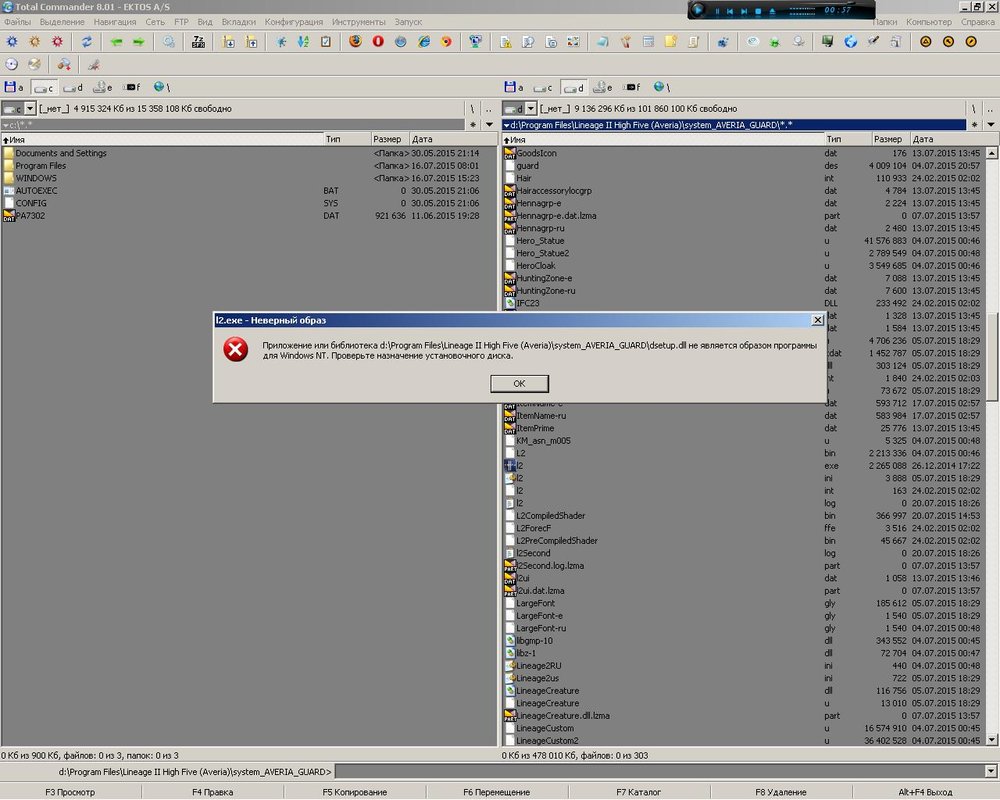Click the blue refresh arrows toolbar icon

click(x=87, y=42)
